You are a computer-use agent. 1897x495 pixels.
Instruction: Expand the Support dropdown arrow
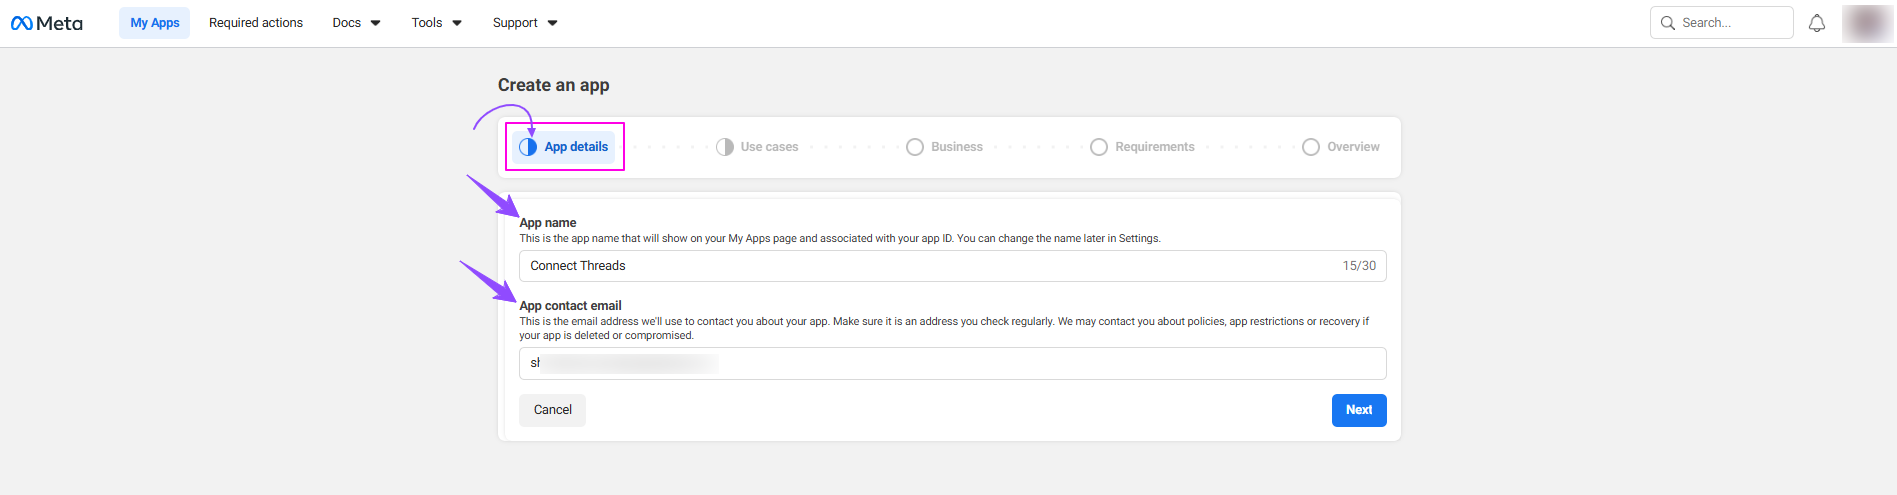[x=553, y=23]
